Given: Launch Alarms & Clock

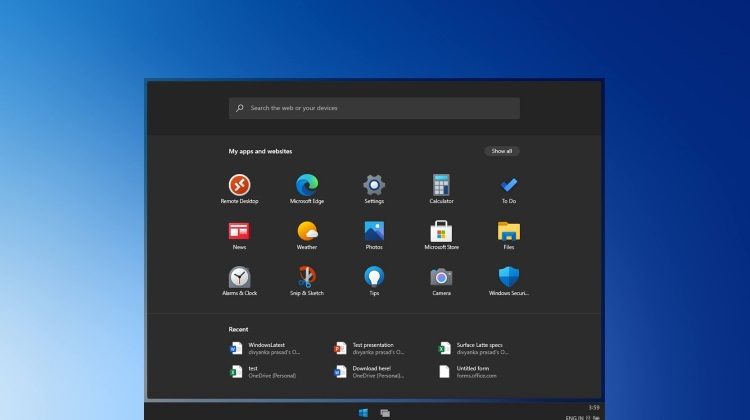Looking at the screenshot, I should tap(239, 277).
